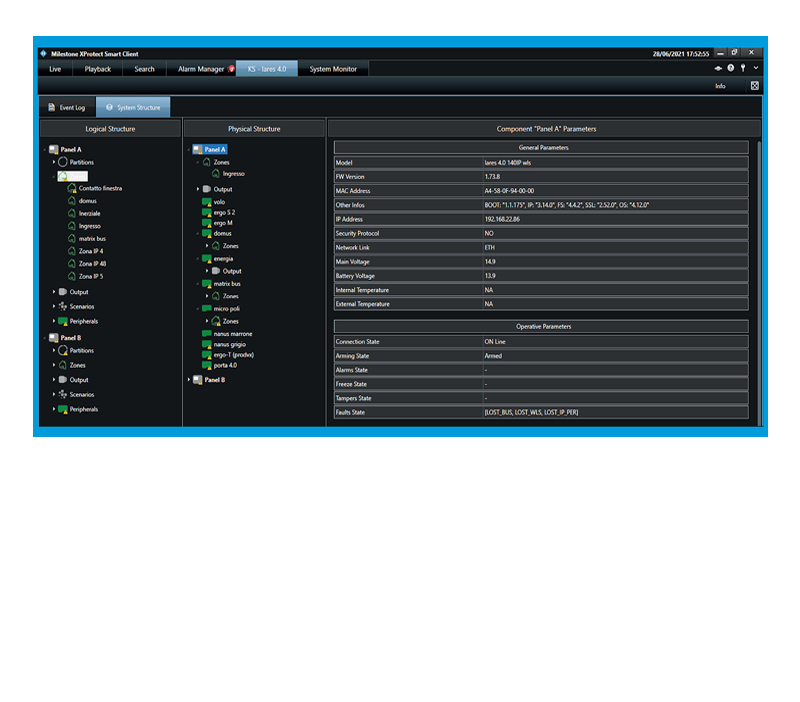Click green icon beside porta 4.0
Viewport: 800px width, 702px height.
(207, 365)
